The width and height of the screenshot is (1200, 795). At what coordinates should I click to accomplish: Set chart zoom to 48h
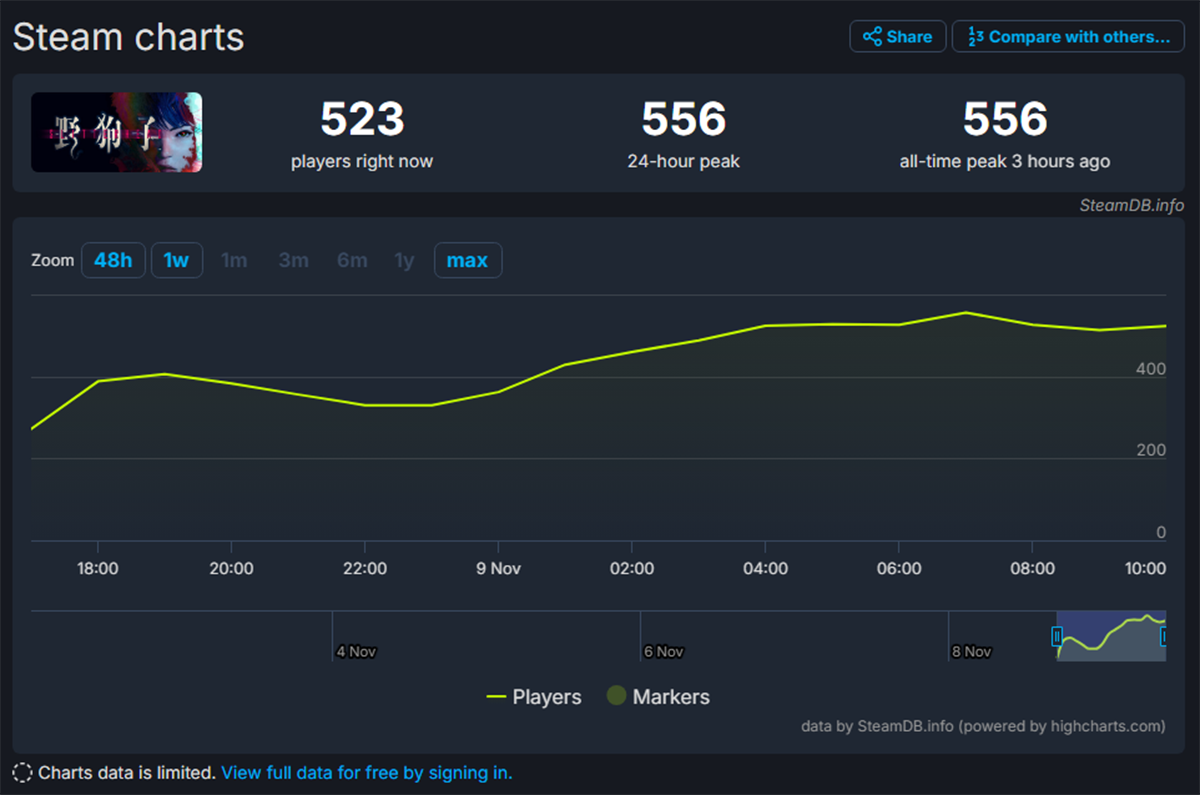tap(113, 261)
